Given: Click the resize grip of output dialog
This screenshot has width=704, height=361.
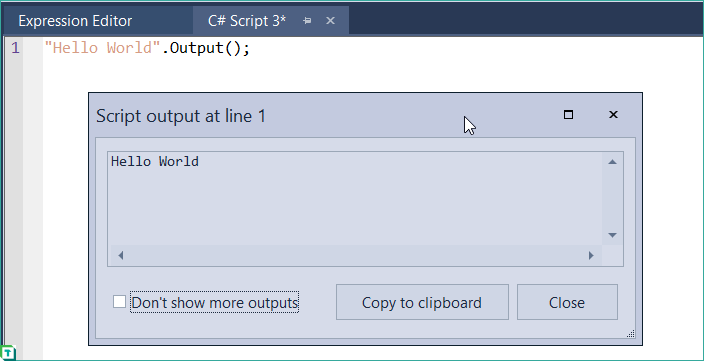Looking at the screenshot, I should pyautogui.click(x=631, y=333).
